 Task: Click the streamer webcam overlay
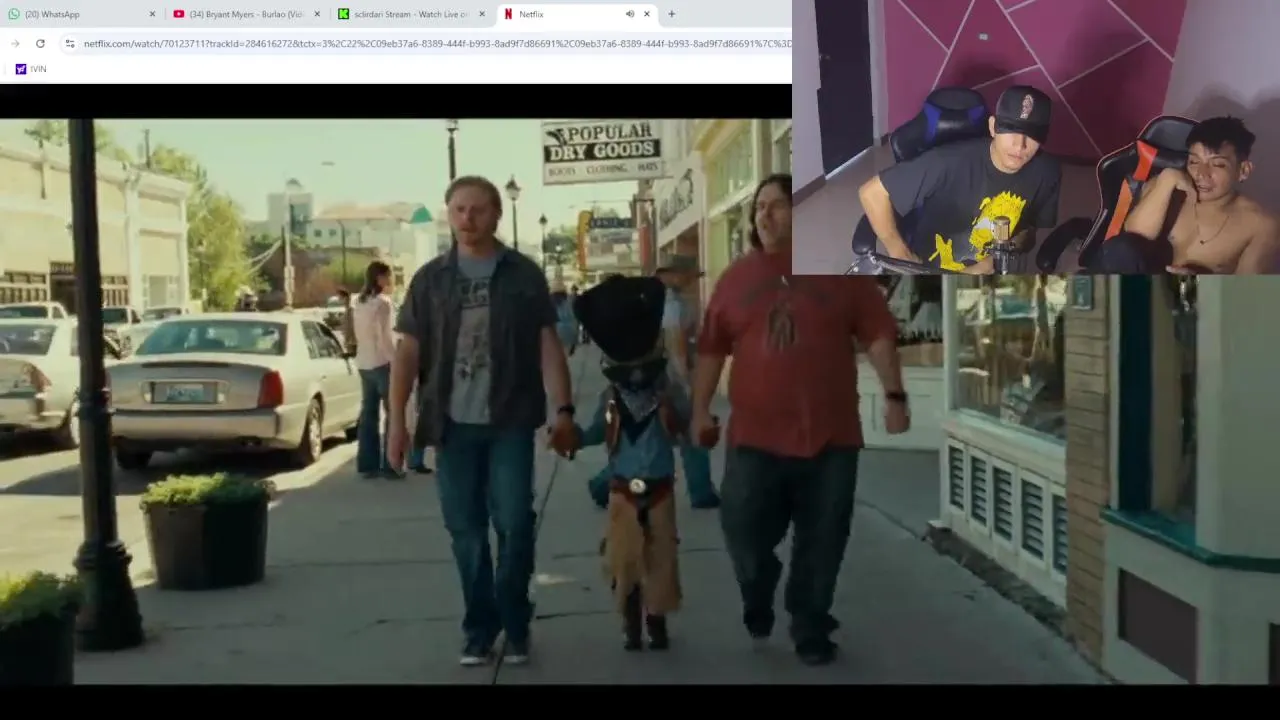tap(1036, 137)
